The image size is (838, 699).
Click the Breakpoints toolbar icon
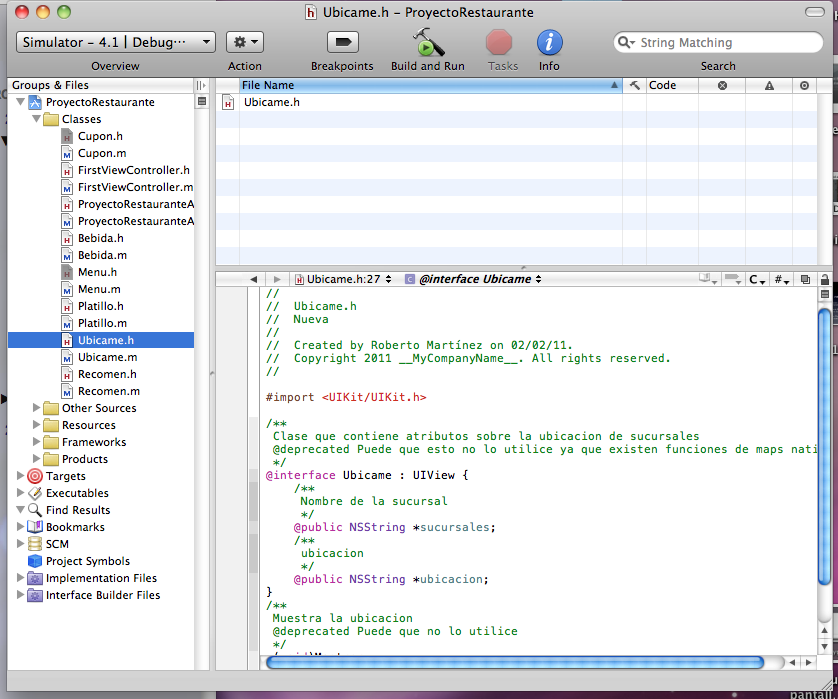pyautogui.click(x=343, y=42)
